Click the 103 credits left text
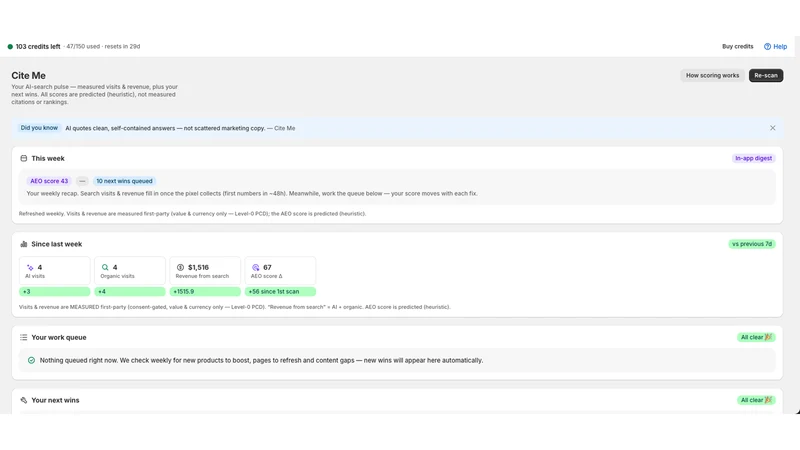Image resolution: width=800 pixels, height=450 pixels. (38, 46)
